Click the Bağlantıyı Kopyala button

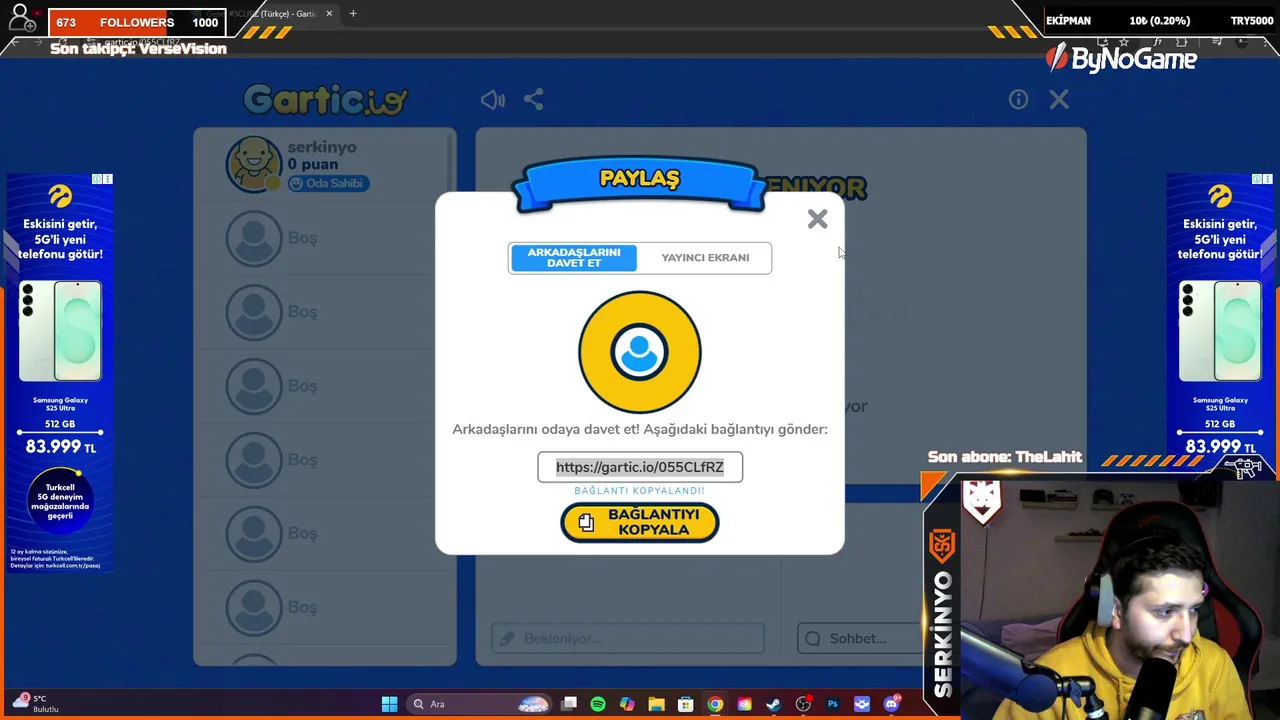pyautogui.click(x=640, y=522)
